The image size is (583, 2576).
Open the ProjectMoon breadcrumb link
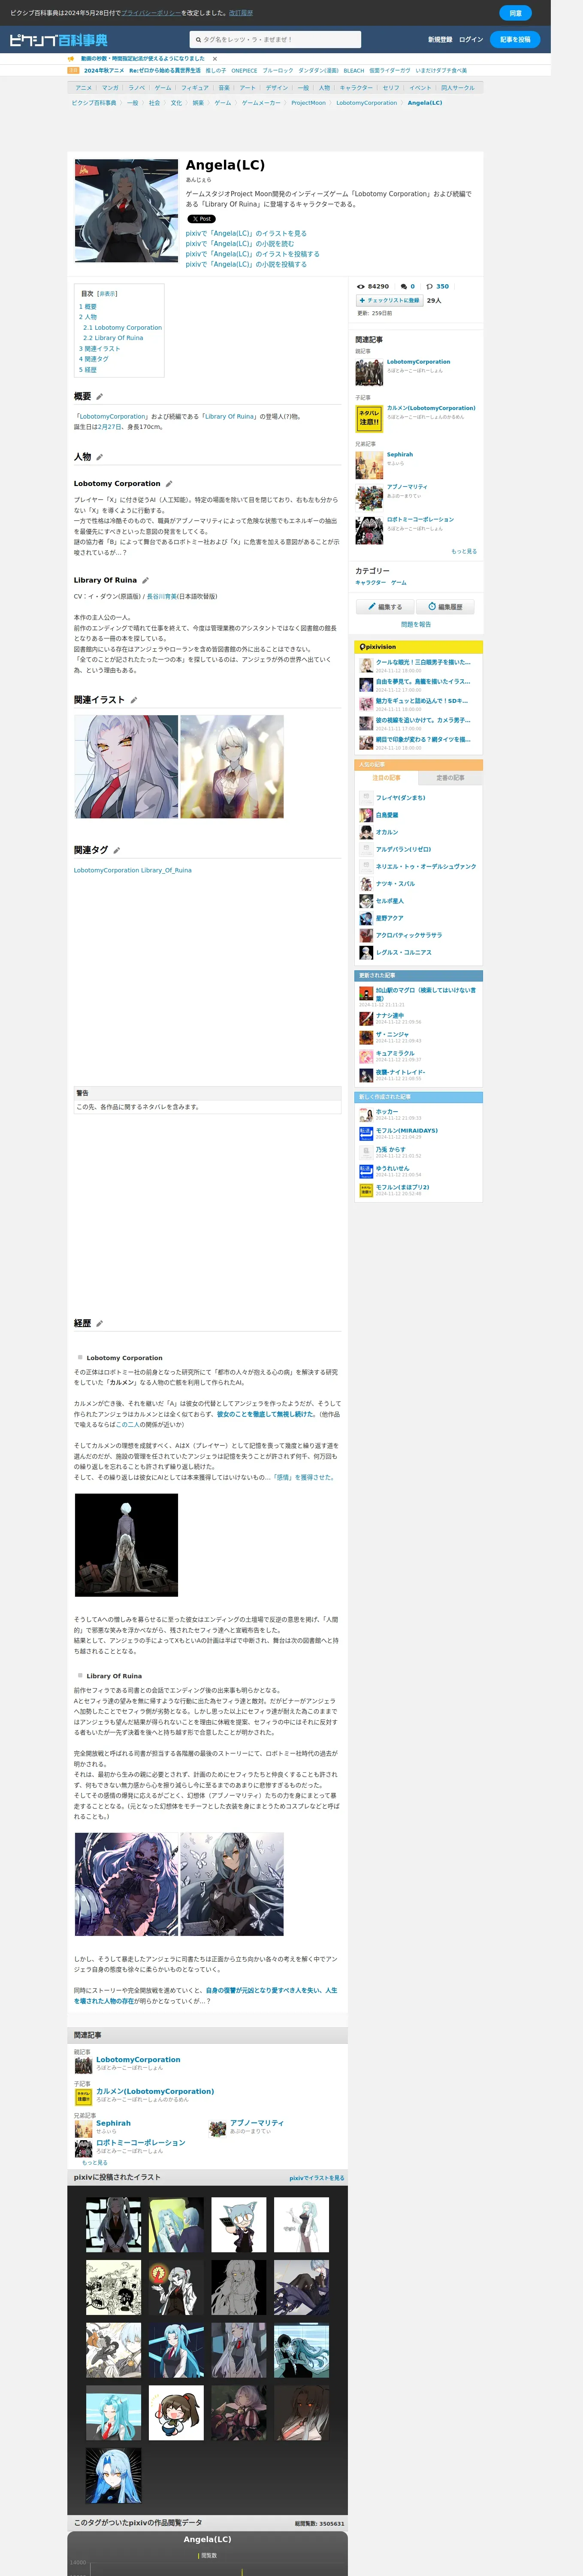click(x=308, y=103)
